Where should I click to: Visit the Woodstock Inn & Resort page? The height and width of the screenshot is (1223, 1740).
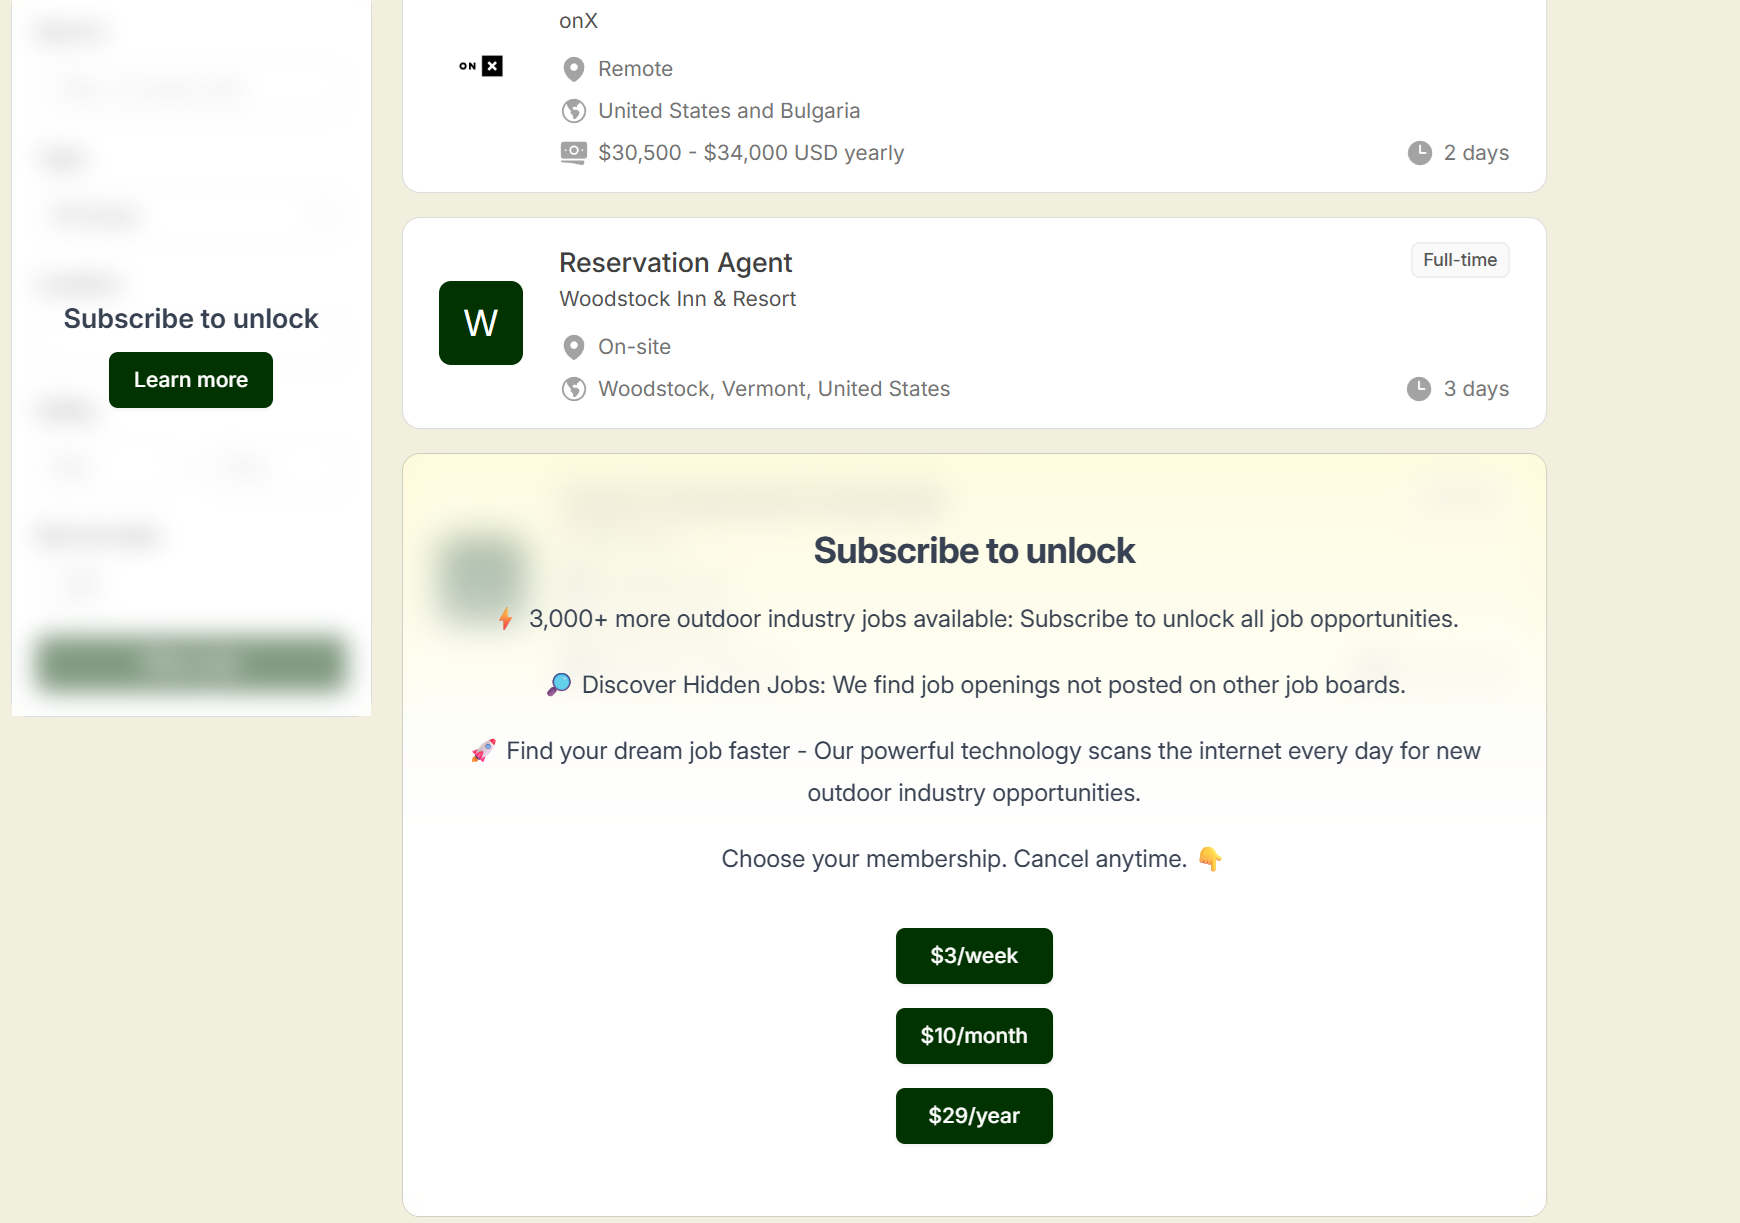coord(677,298)
